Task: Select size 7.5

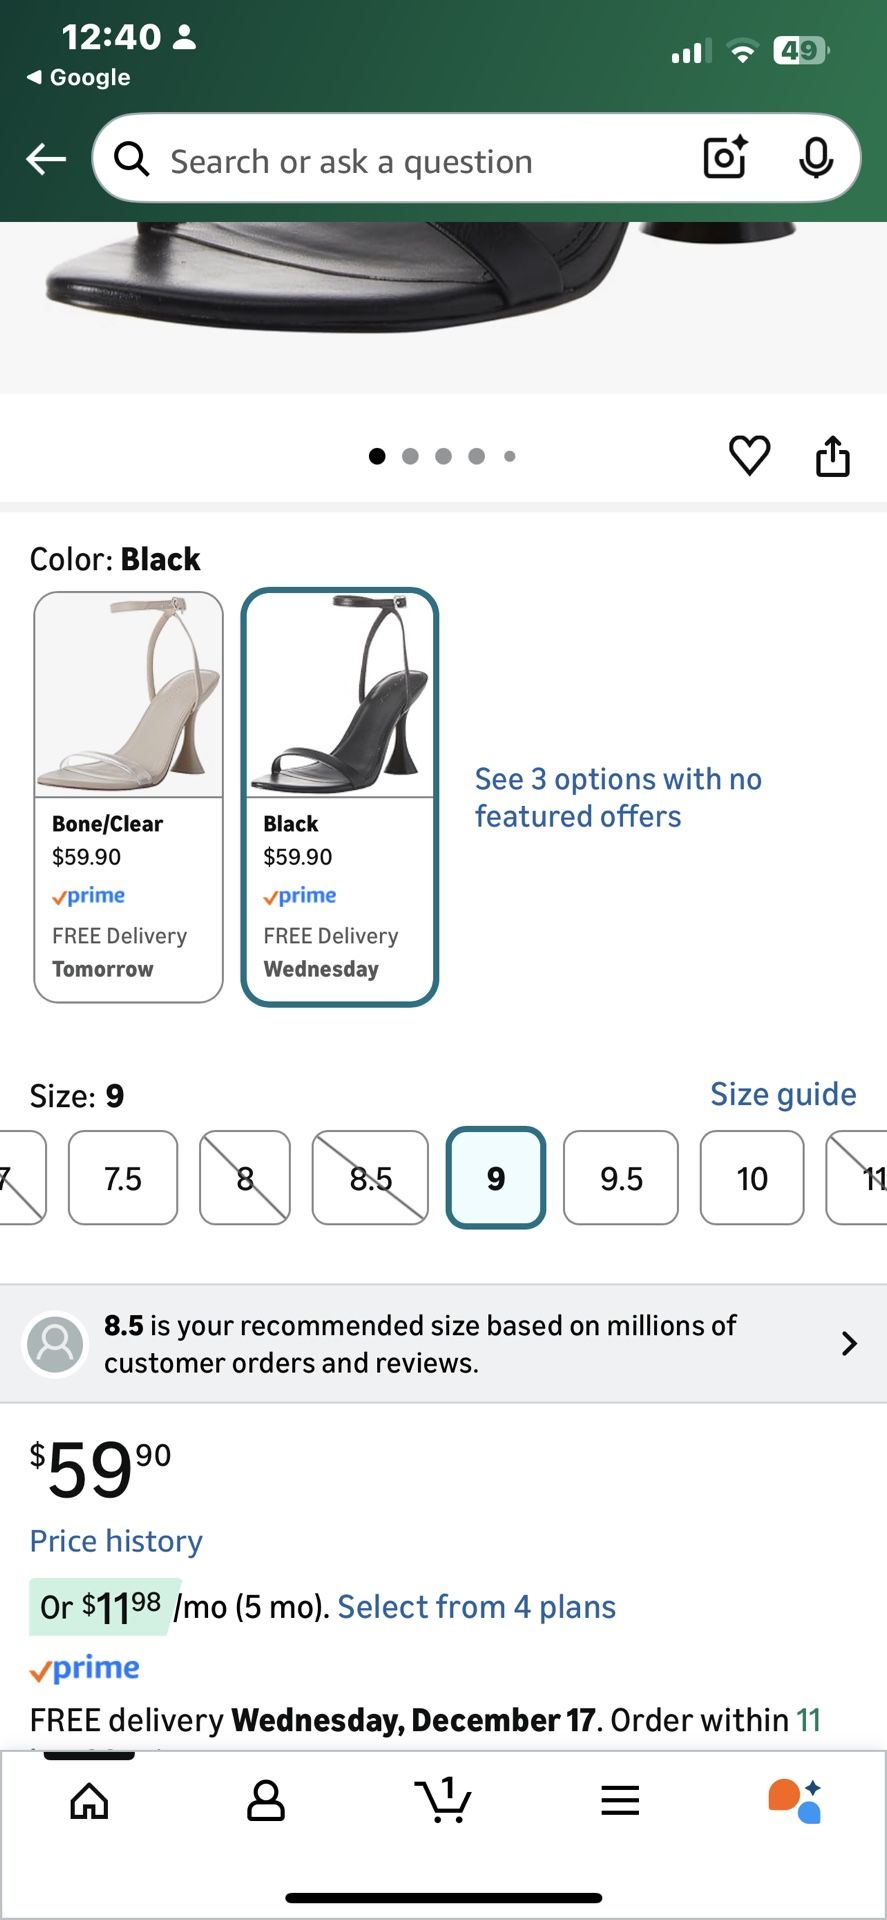Action: (x=123, y=1178)
